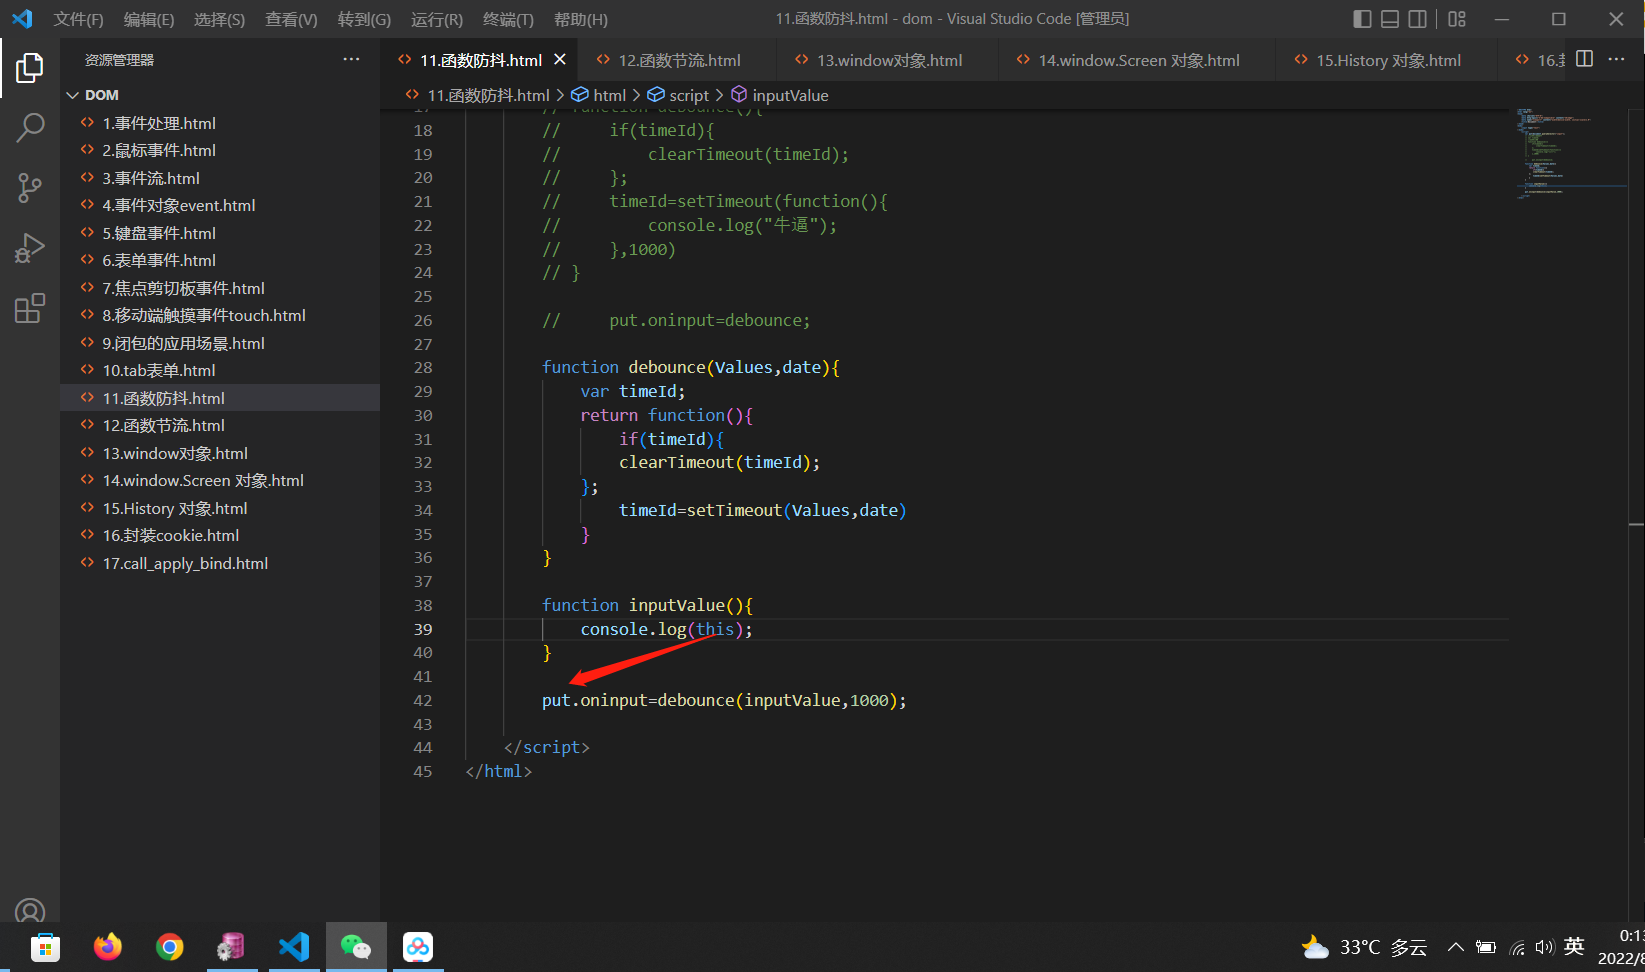Open 7.焦点剪切板事件.html in explorer
The image size is (1645, 972).
point(220,288)
